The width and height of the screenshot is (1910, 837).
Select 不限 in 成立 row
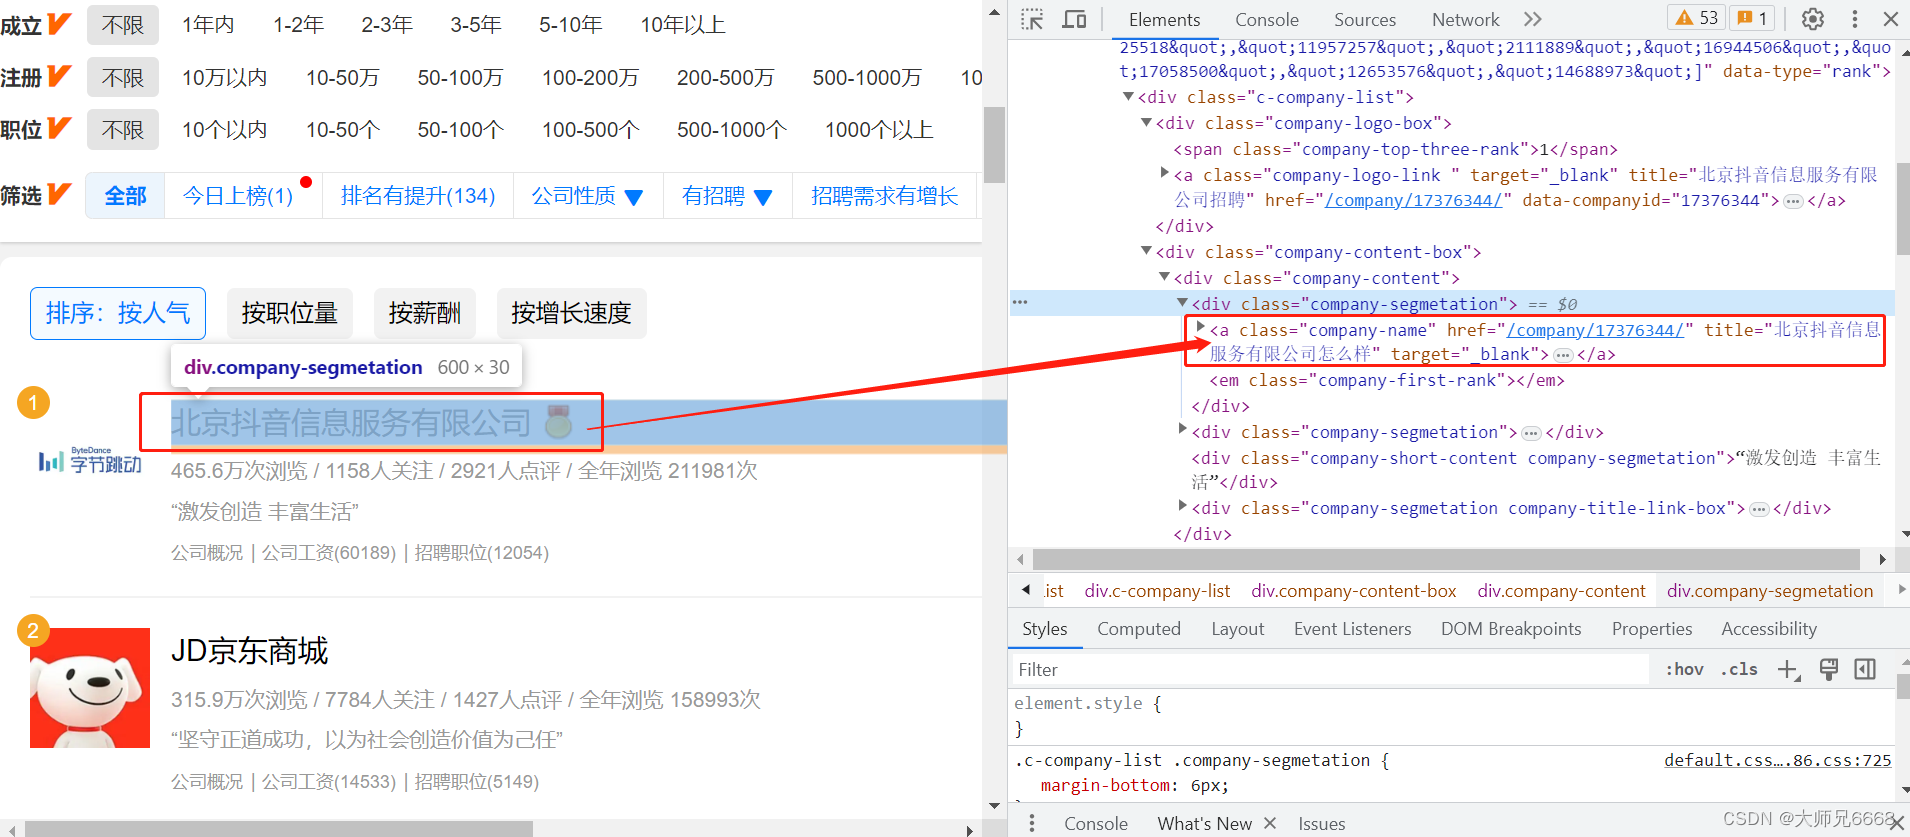point(123,25)
